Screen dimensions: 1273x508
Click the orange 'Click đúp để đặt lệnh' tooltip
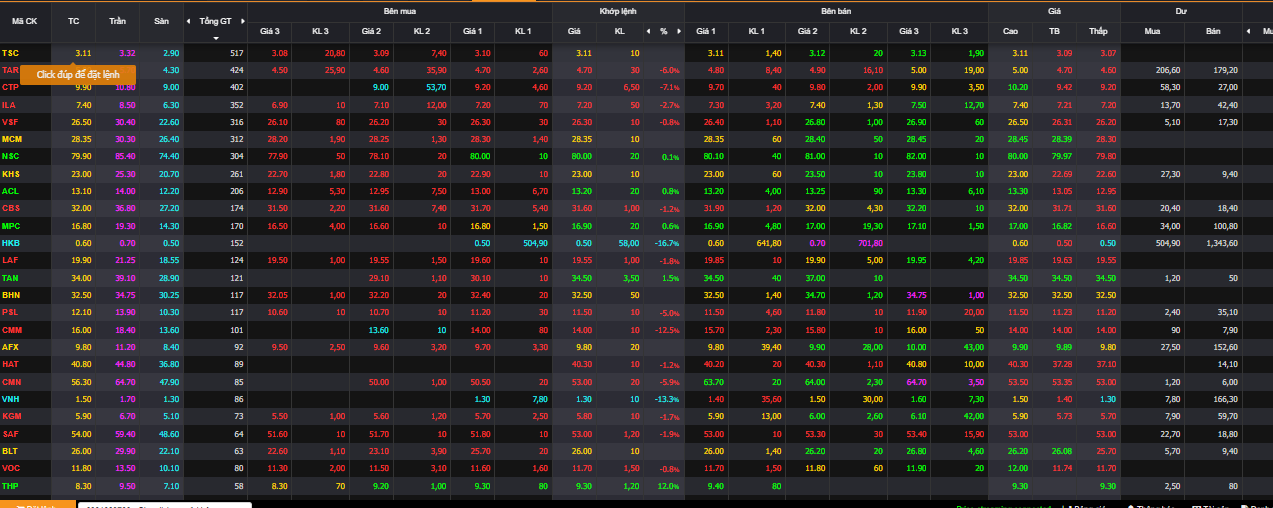click(x=77, y=75)
